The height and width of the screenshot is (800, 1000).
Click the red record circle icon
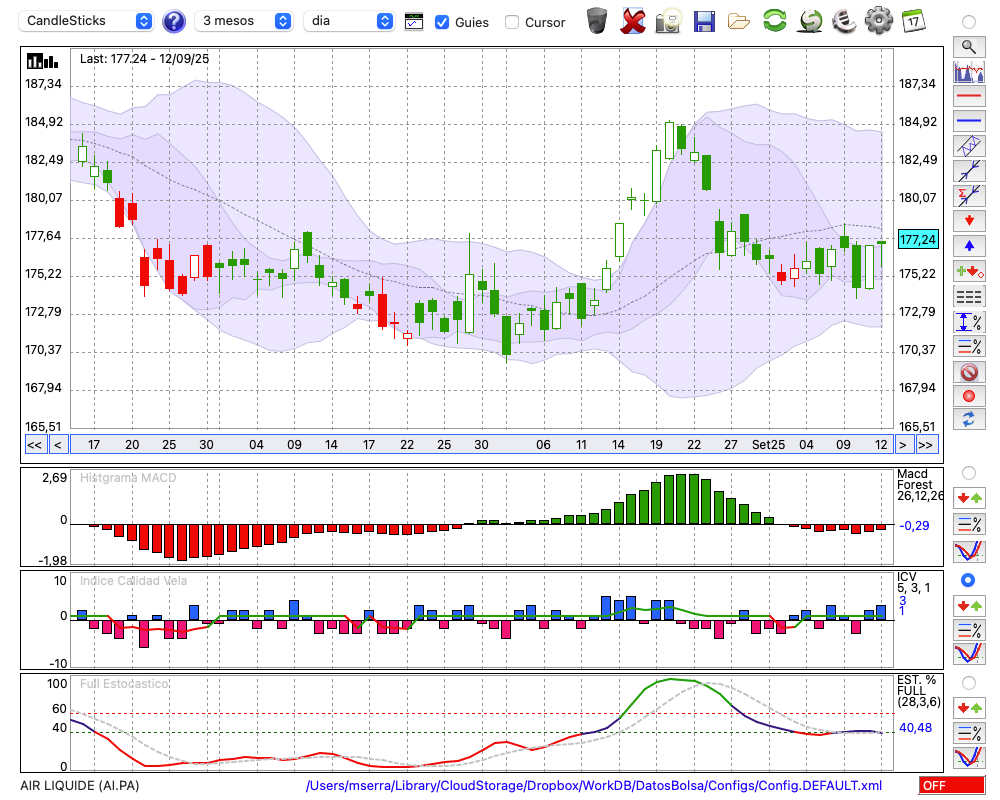(x=969, y=396)
